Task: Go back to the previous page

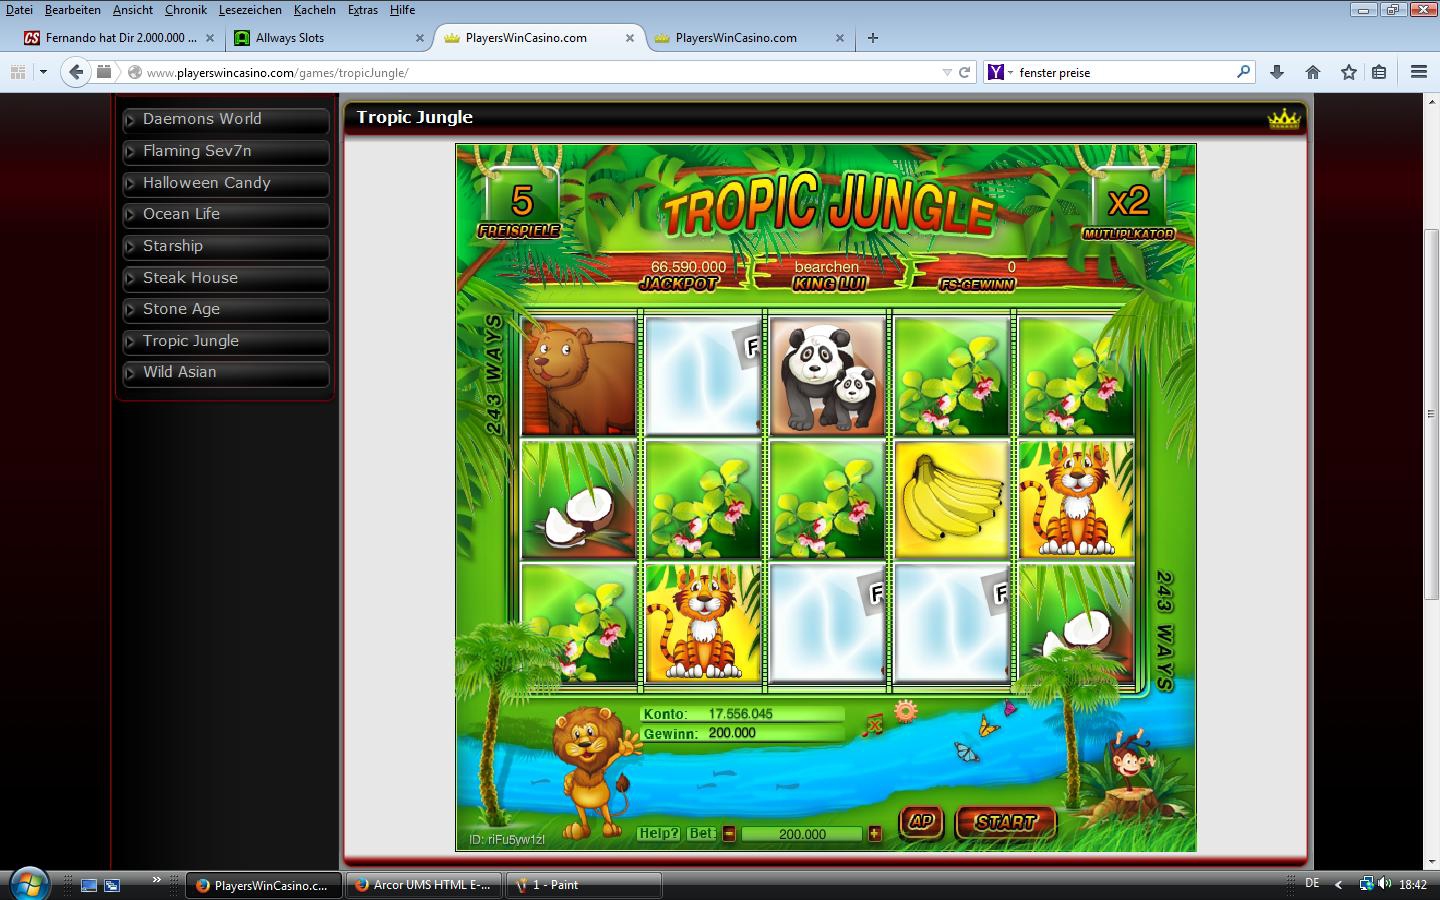Action: [75, 72]
